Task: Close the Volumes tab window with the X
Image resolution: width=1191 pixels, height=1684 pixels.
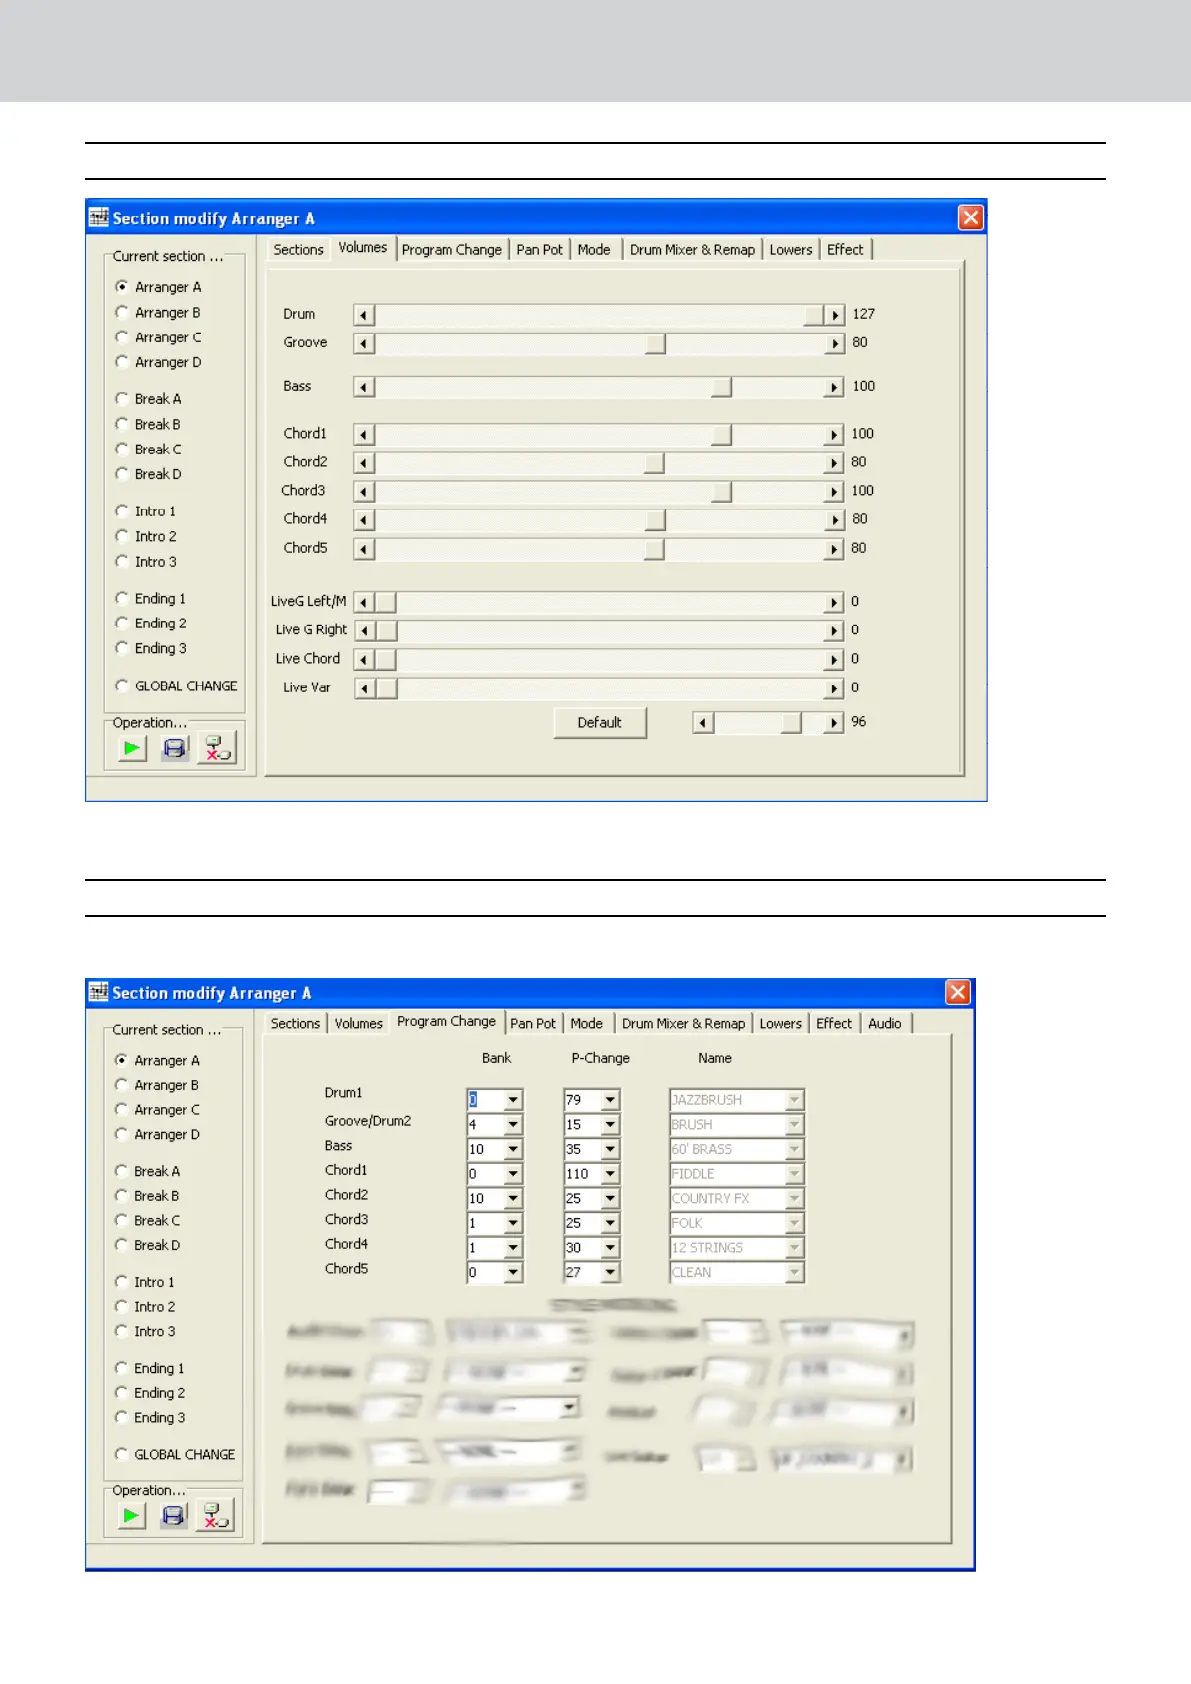Action: (x=970, y=217)
